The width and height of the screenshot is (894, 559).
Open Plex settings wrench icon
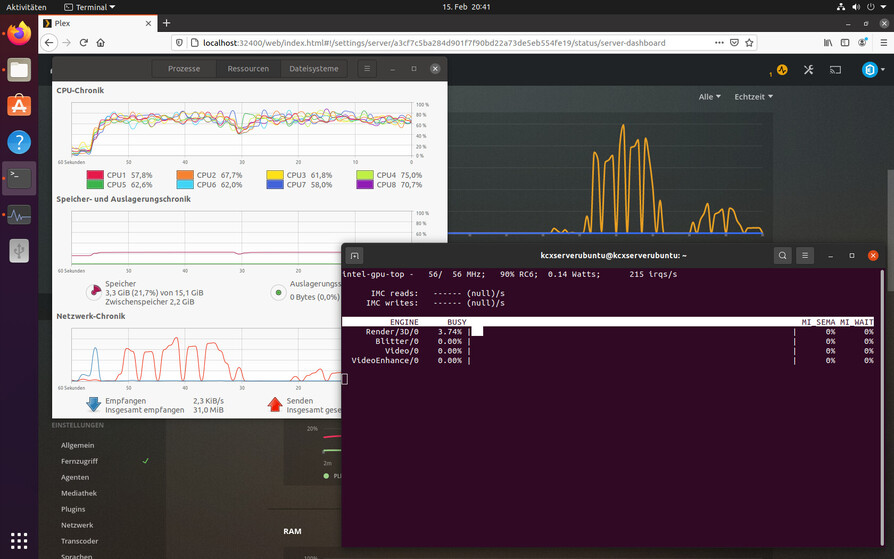pyautogui.click(x=809, y=70)
